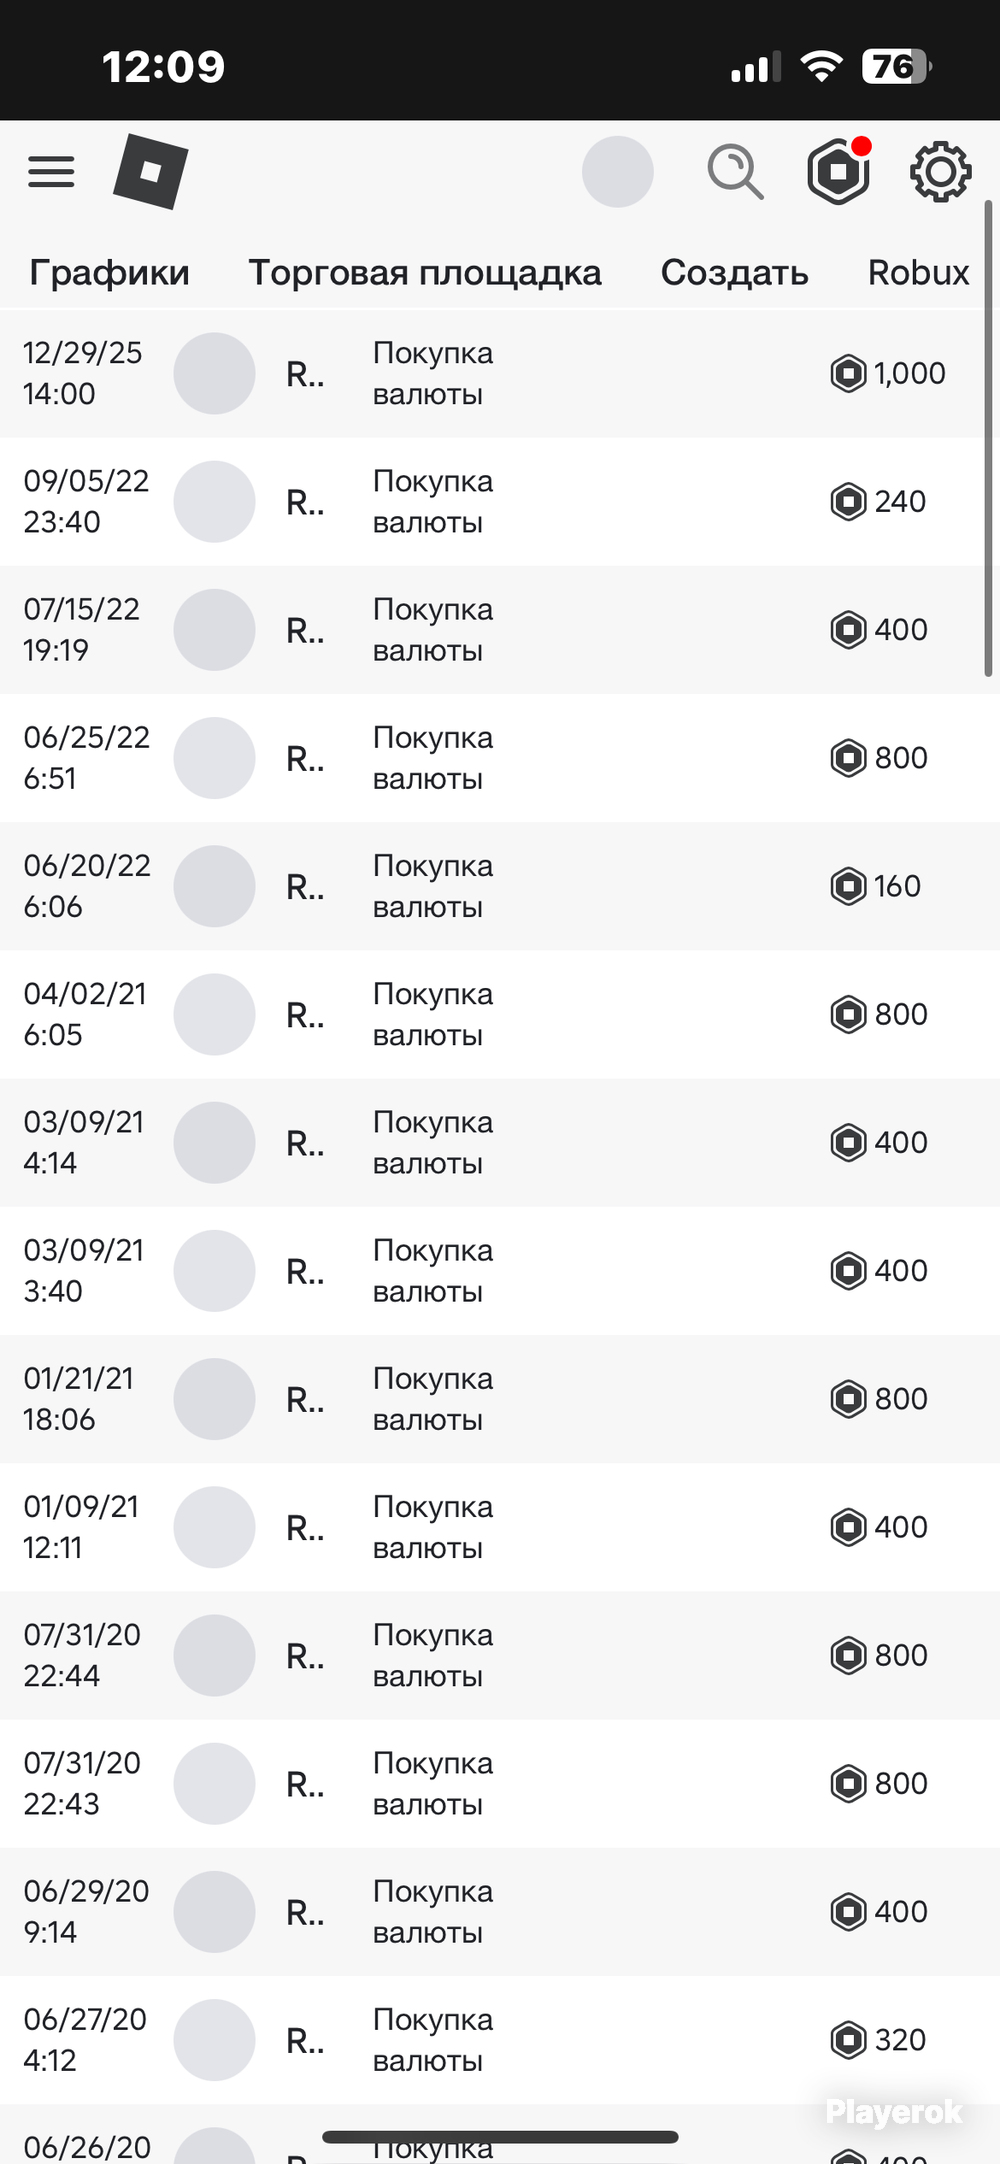The height and width of the screenshot is (2164, 1000).
Task: Open the hamburger navigation menu
Action: (51, 172)
